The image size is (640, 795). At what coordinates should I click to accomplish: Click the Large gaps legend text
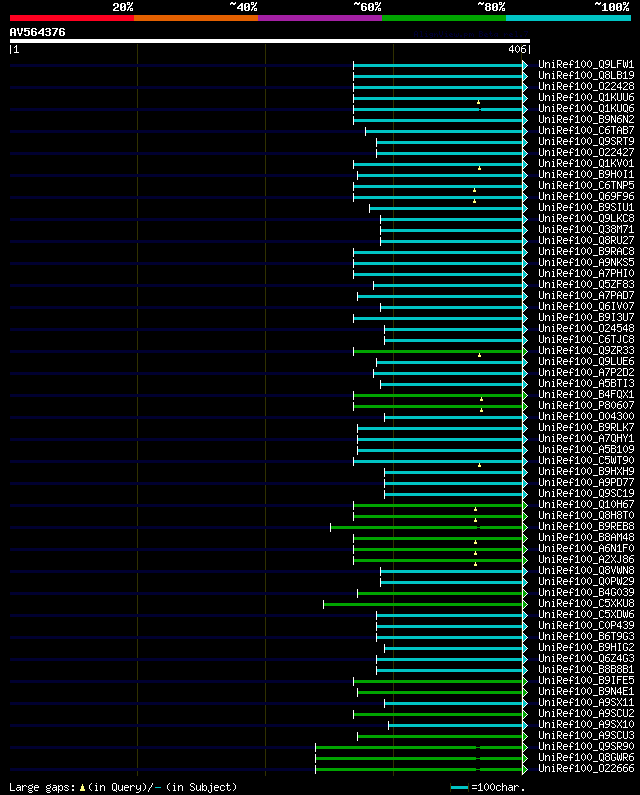pyautogui.click(x=123, y=787)
